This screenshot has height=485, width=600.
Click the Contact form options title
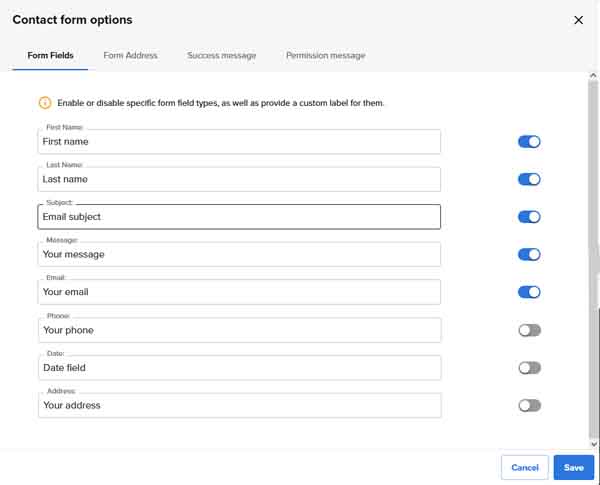click(72, 20)
